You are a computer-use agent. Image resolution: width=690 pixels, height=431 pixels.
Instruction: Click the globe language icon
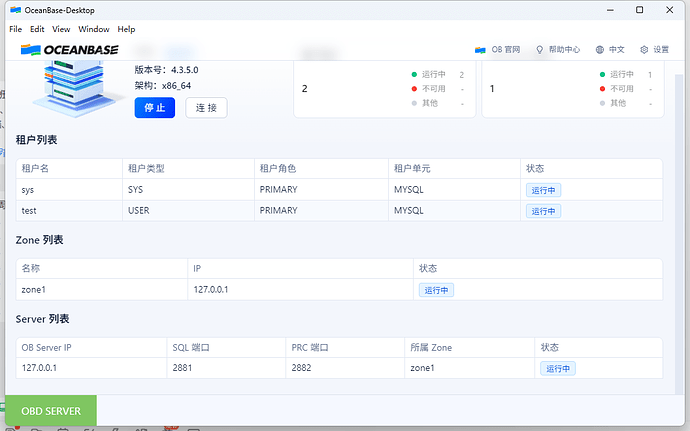pyautogui.click(x=600, y=50)
